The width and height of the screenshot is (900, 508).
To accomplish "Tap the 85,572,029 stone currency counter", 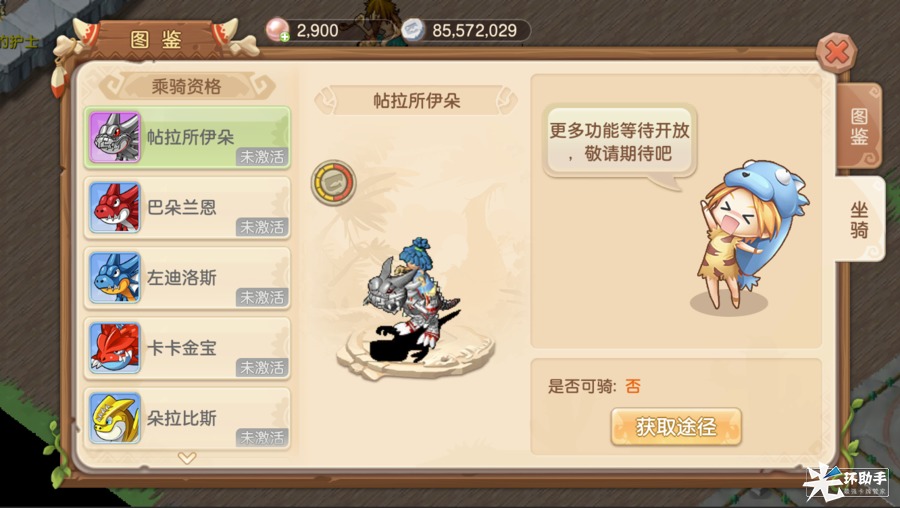I will (x=474, y=30).
